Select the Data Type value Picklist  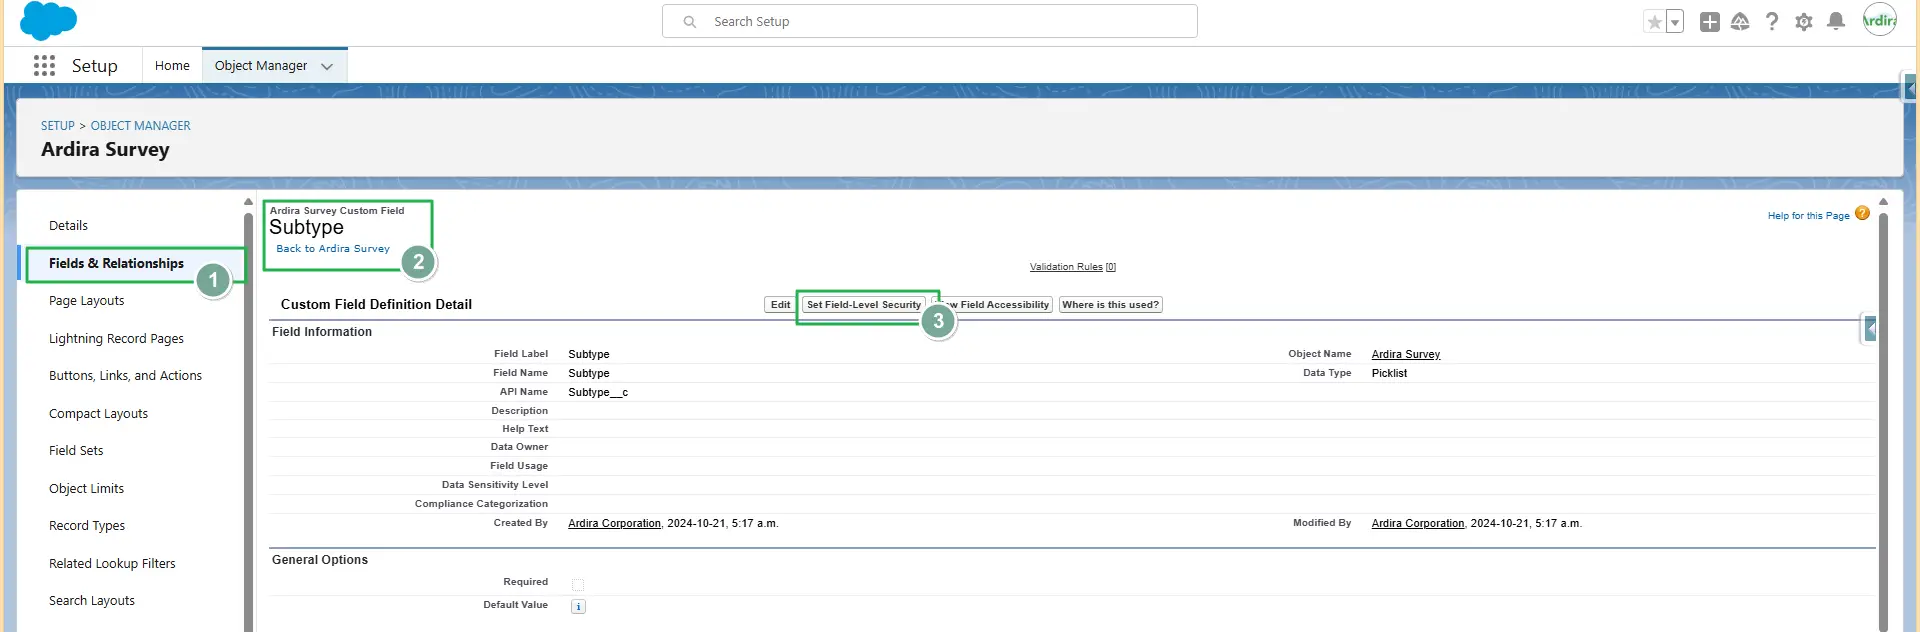click(1389, 374)
